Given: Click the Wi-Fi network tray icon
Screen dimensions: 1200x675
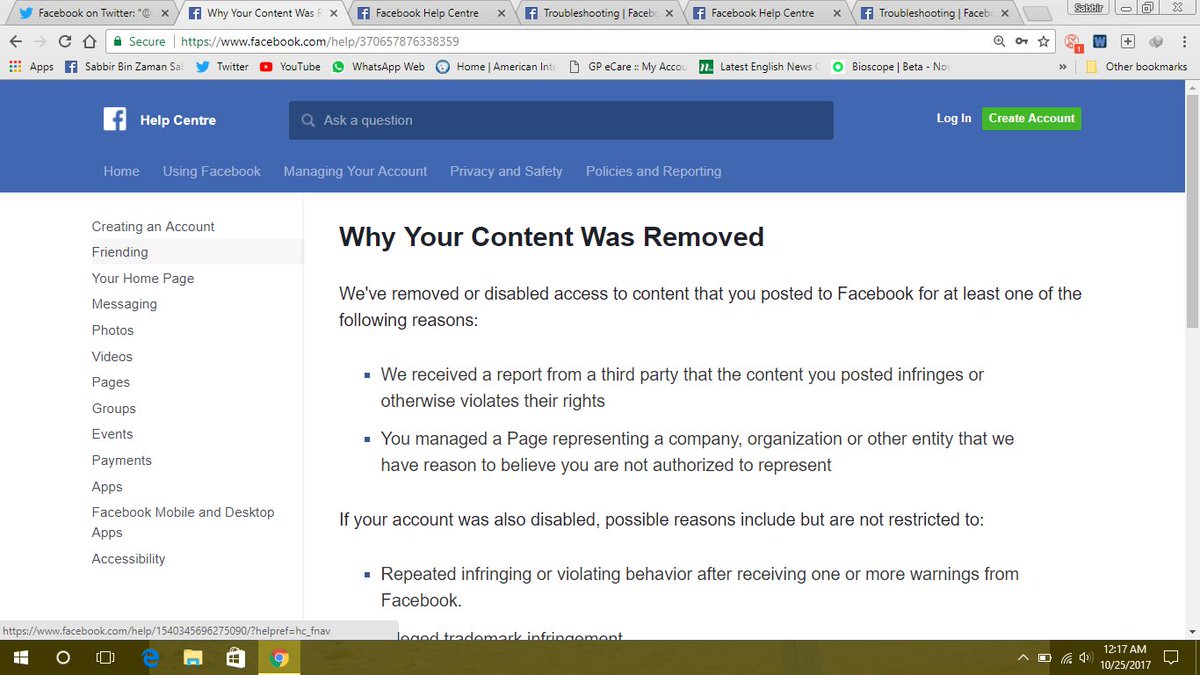Looking at the screenshot, I should [1065, 658].
